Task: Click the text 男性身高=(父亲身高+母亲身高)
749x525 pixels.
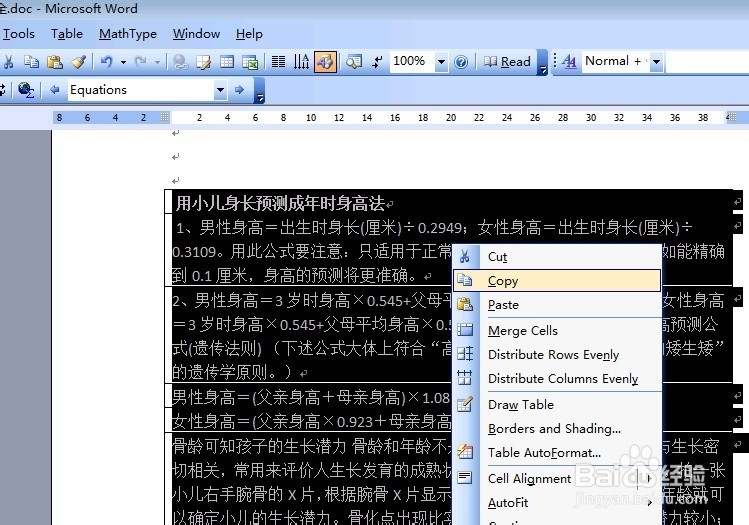Action: (x=289, y=397)
